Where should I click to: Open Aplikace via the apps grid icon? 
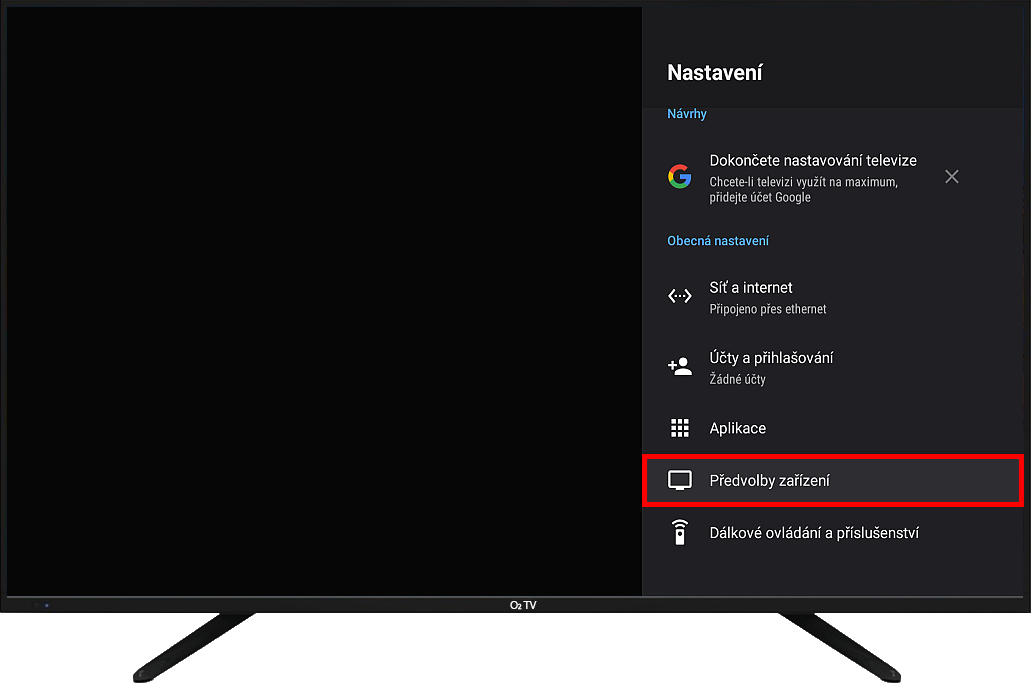[x=680, y=427]
